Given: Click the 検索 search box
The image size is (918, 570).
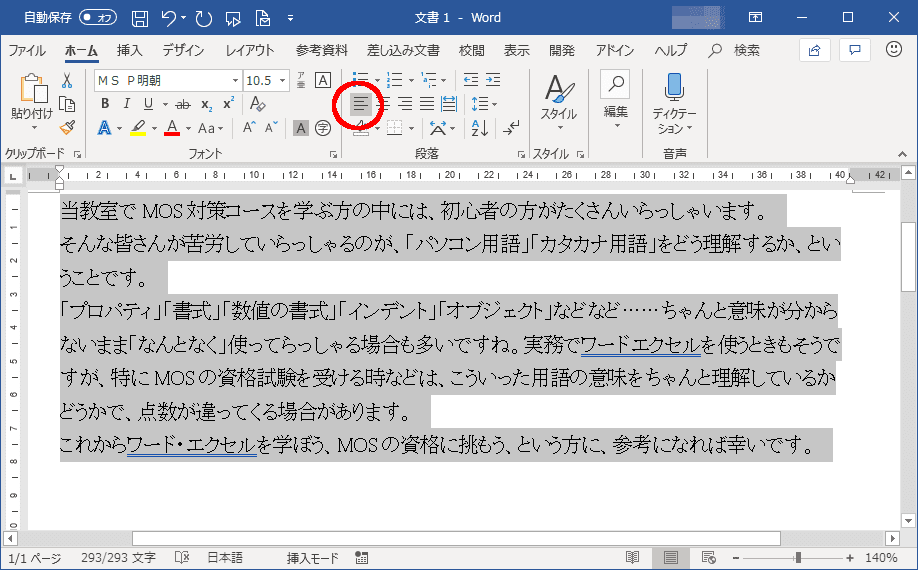Looking at the screenshot, I should (x=734, y=50).
